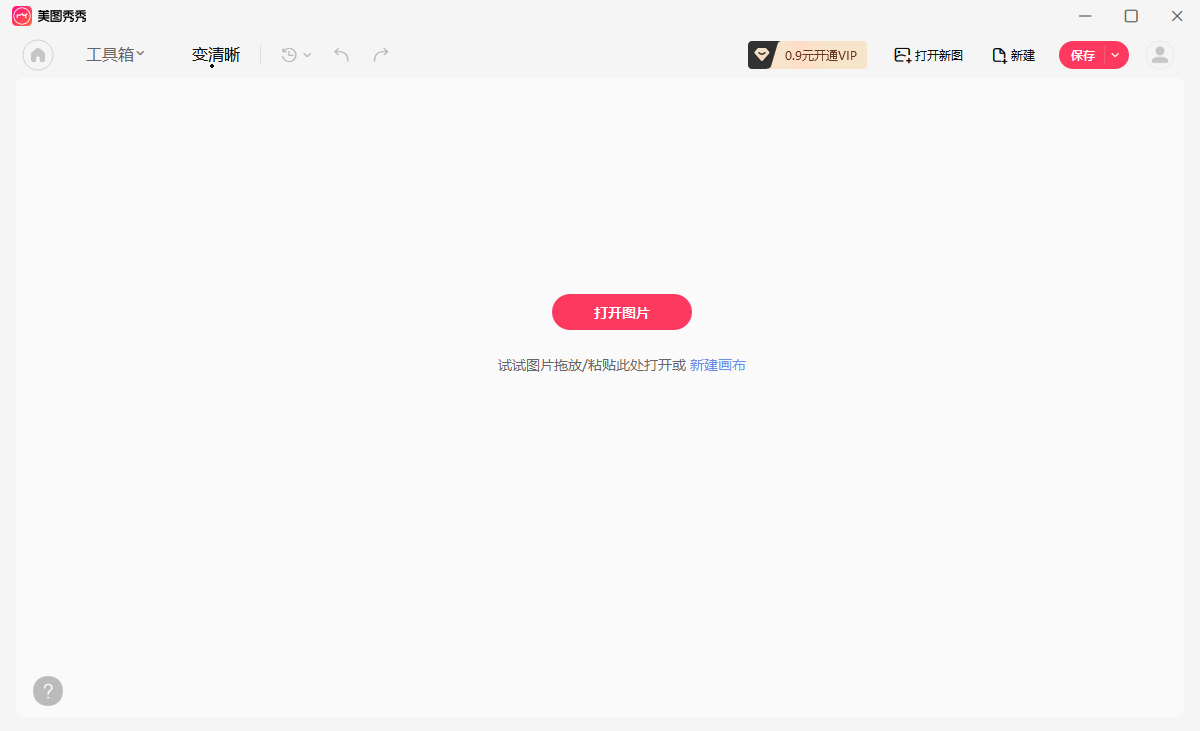Click the 美图秀秀 app logo
1200x731 pixels.
[x=22, y=16]
